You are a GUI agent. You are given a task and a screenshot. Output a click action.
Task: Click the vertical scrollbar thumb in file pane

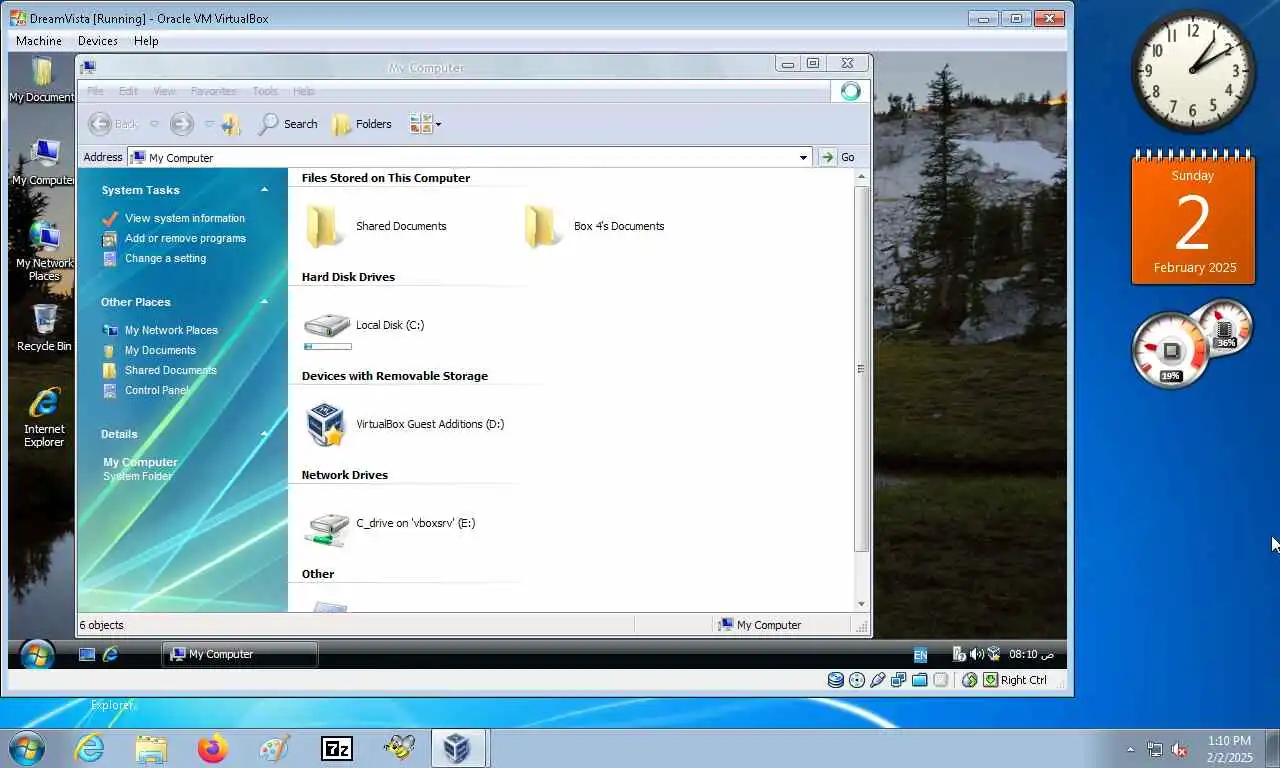pos(861,369)
